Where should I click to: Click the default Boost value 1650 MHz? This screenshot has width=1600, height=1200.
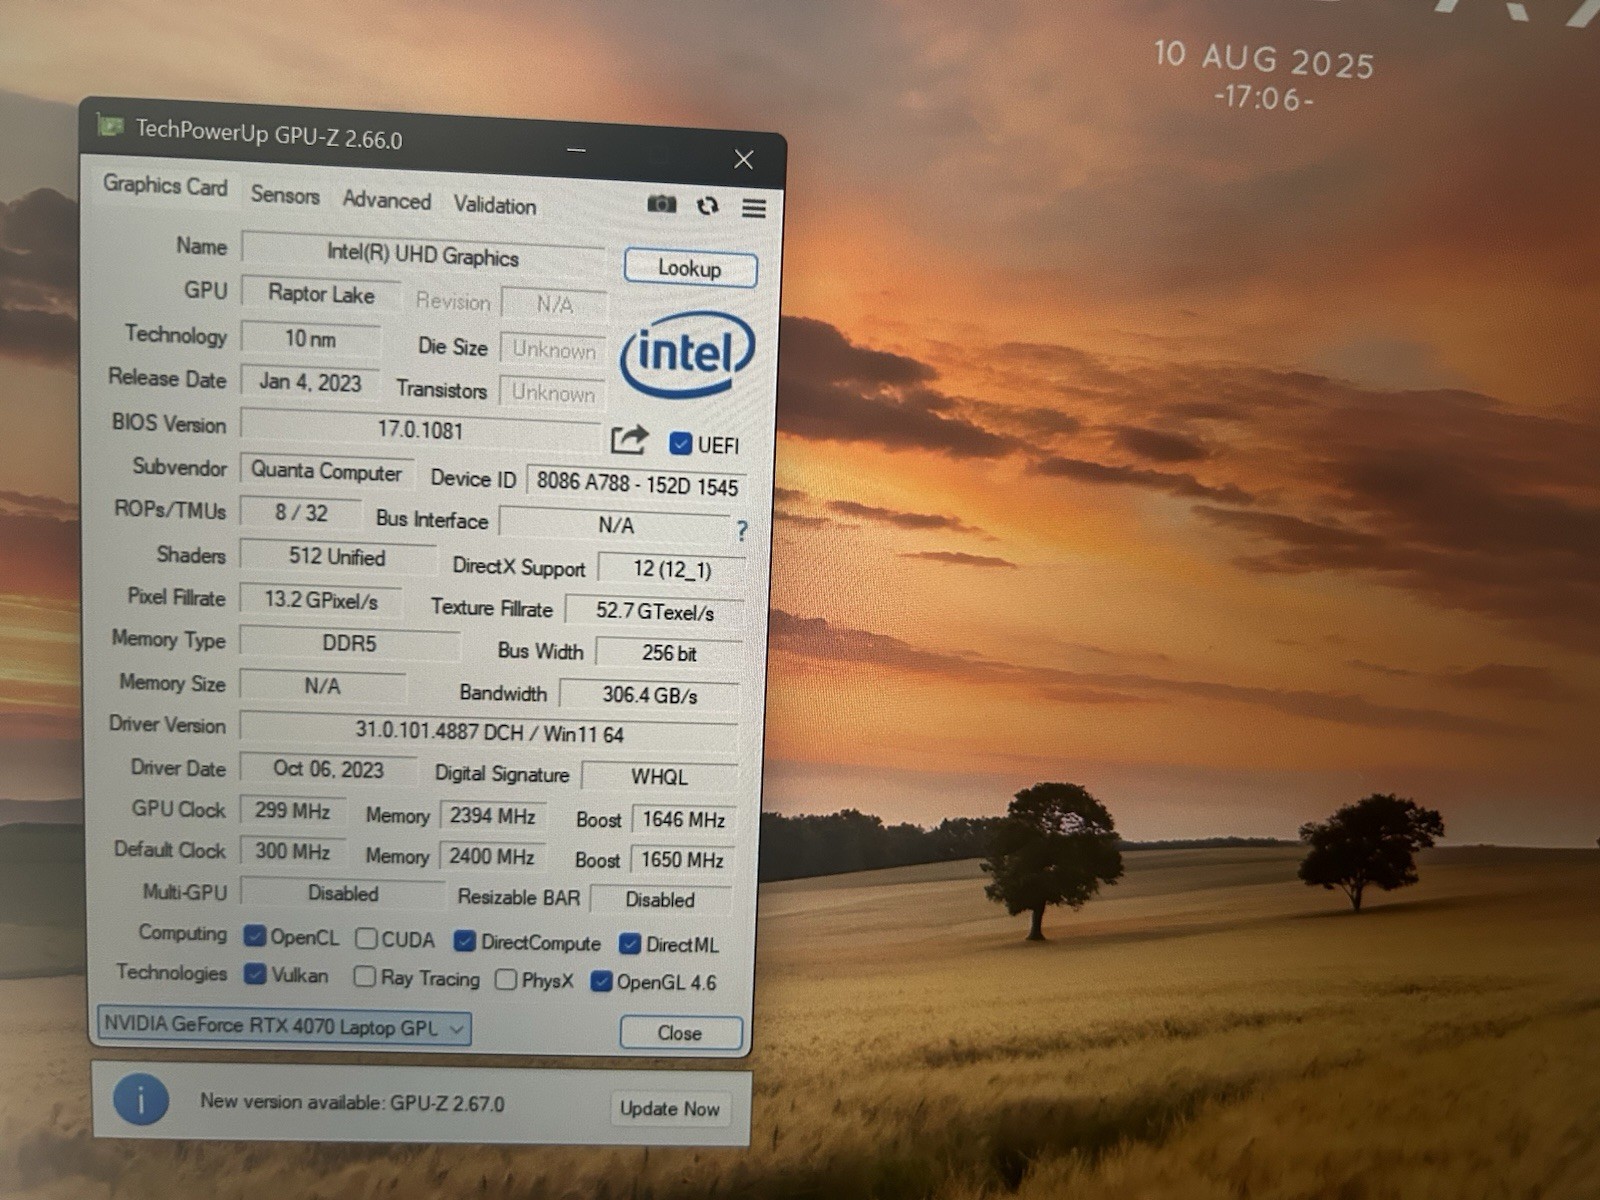click(682, 860)
